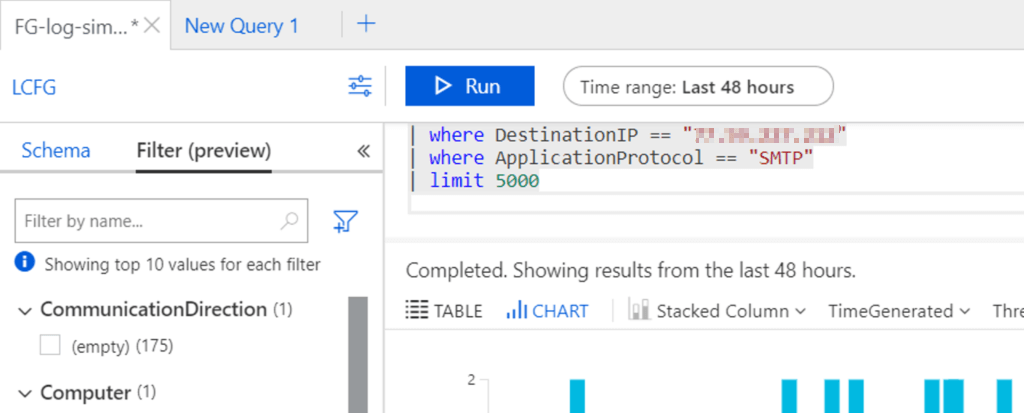The image size is (1024, 413).
Task: Open the TimeGenerated axis dropdown
Action: [x=899, y=311]
